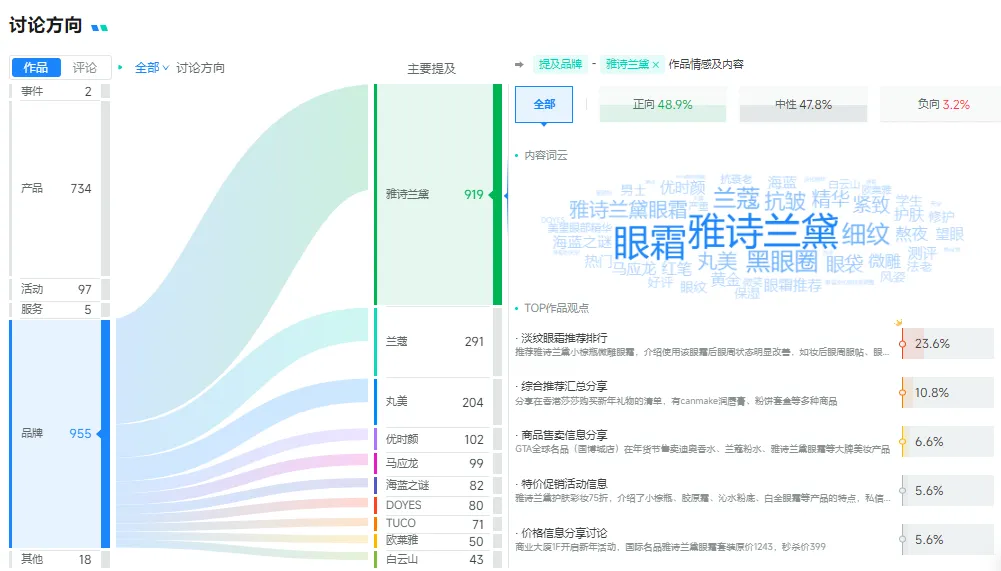This screenshot has height=571, width=1001.
Task: Select the DOYES 80 brand node
Action: click(438, 505)
